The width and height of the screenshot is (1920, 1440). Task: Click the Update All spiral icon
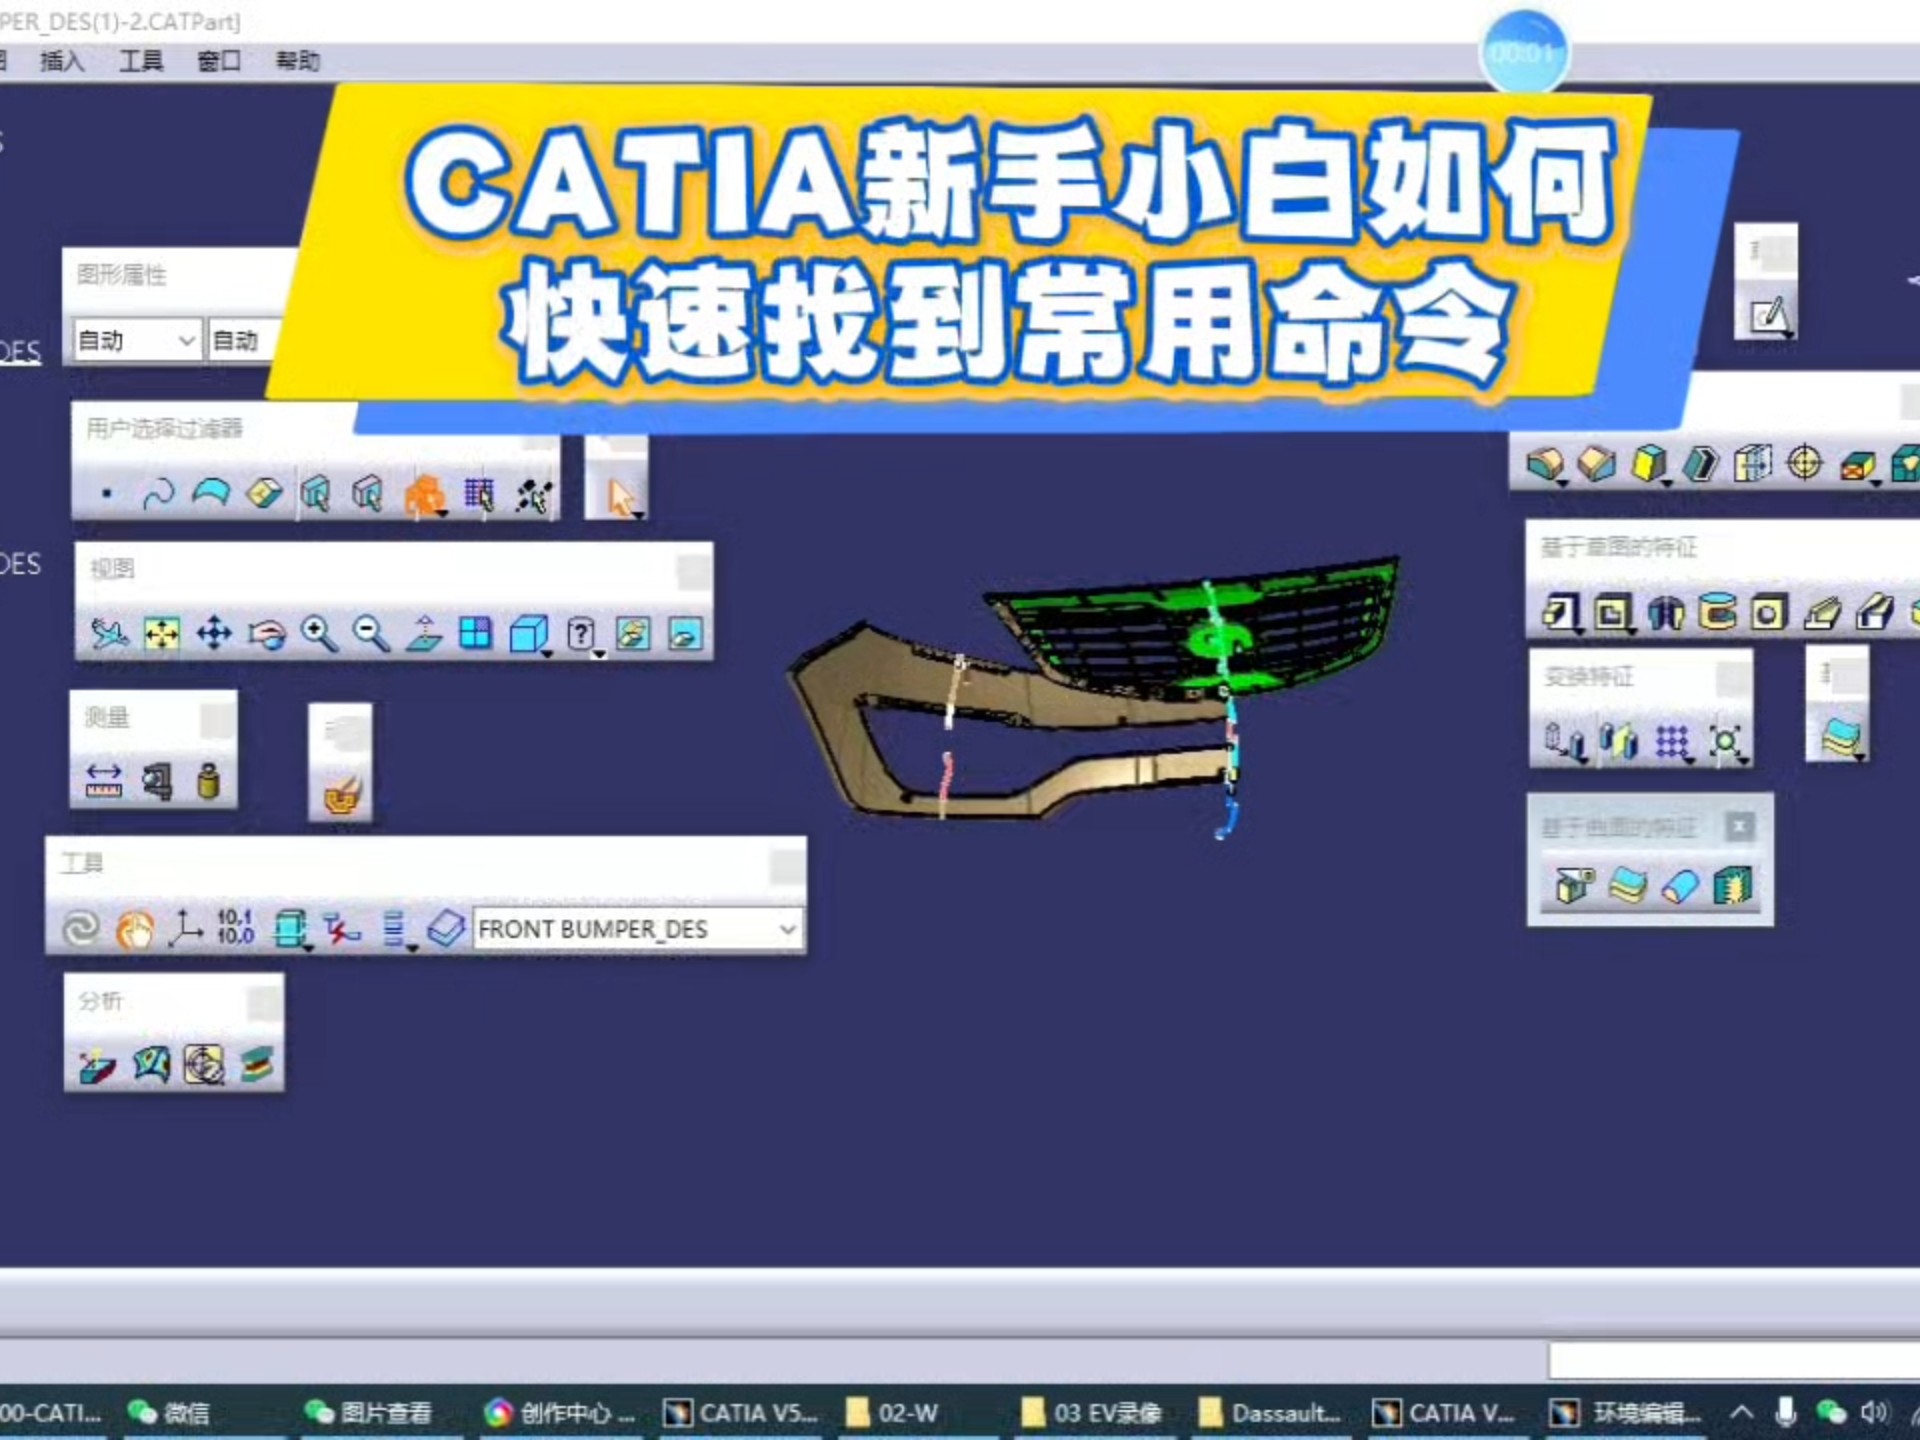[x=81, y=929]
